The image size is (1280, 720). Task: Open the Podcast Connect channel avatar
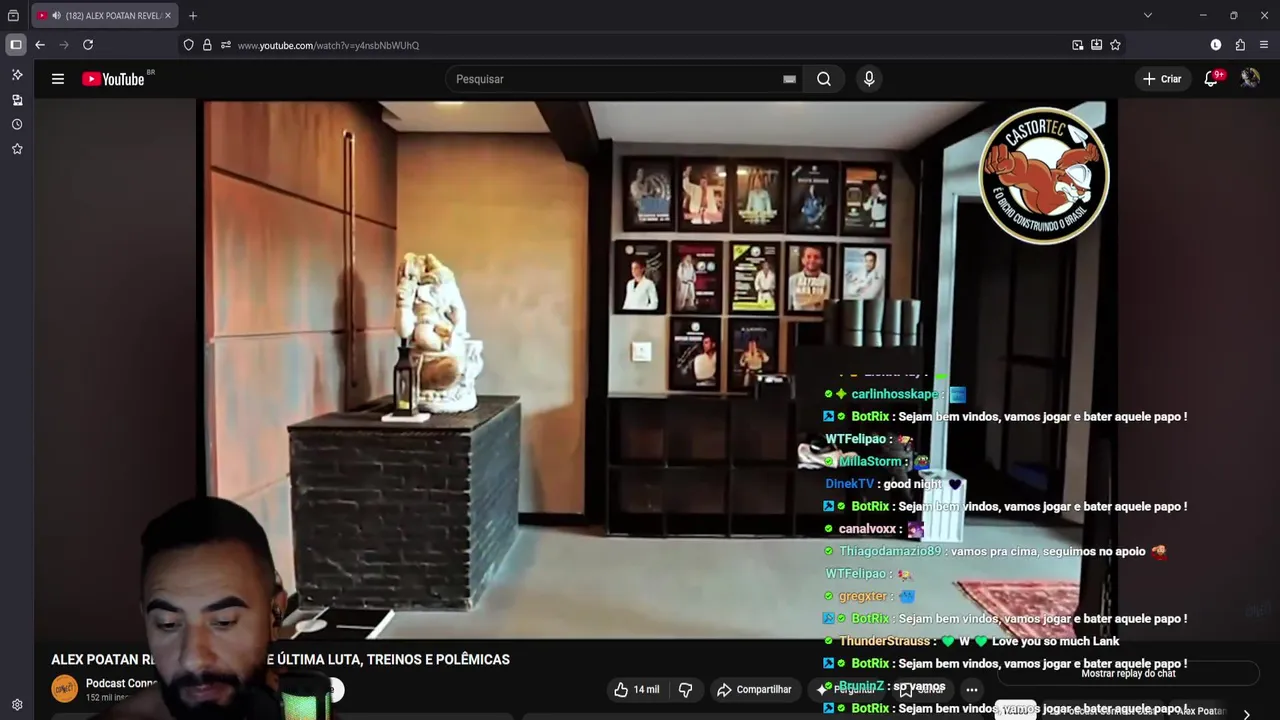[x=65, y=689]
